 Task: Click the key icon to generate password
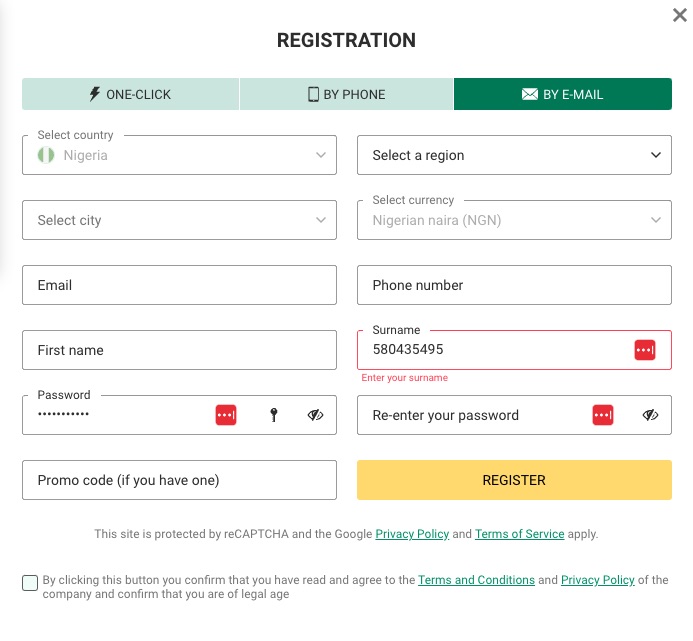pyautogui.click(x=274, y=415)
